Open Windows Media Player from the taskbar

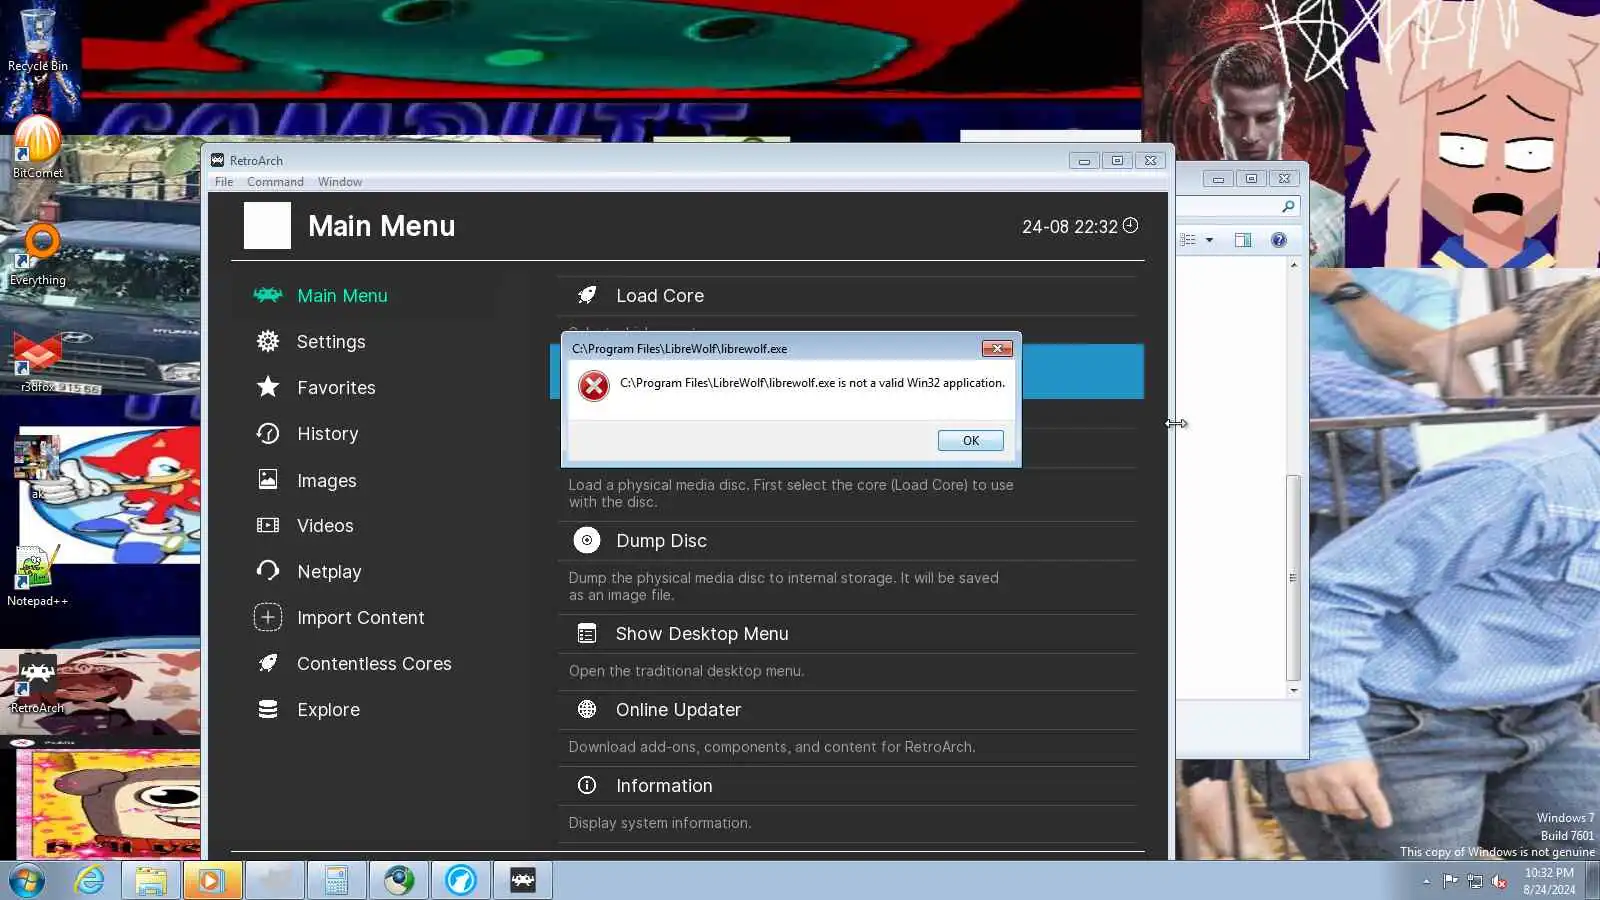212,881
